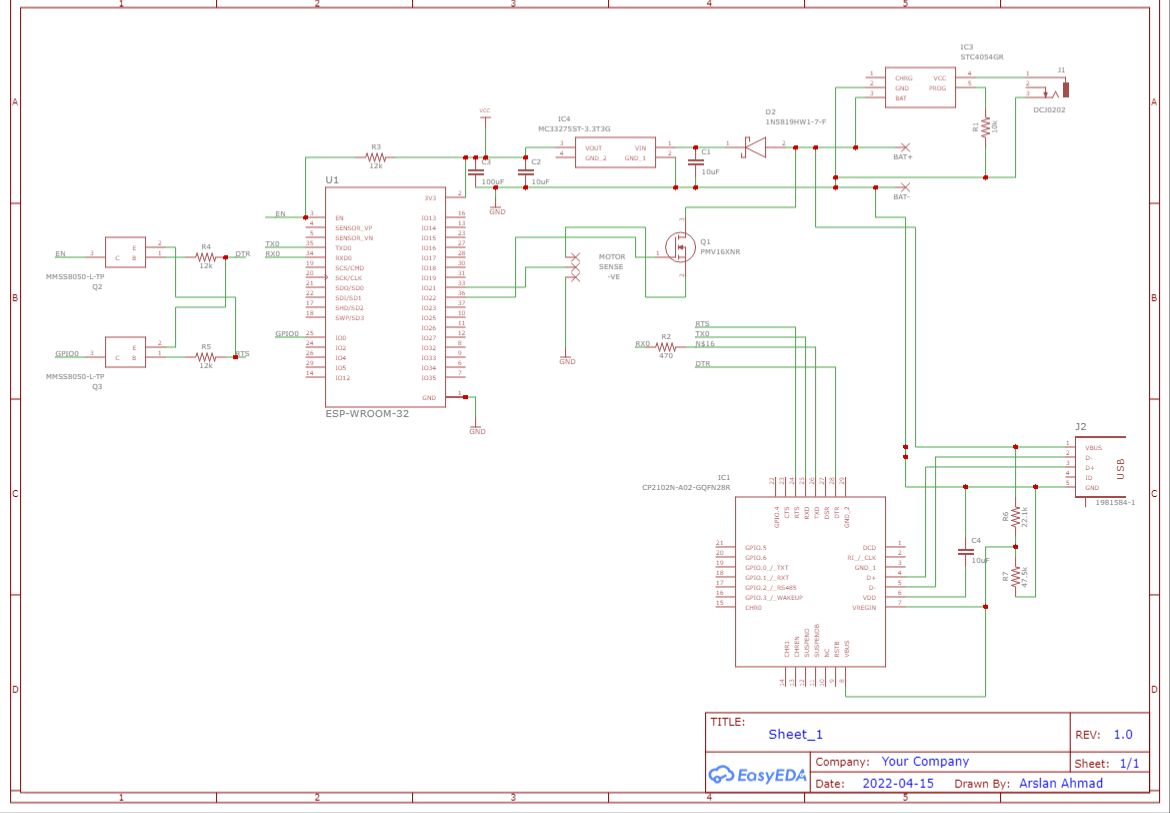Select the R3 12k resistor symbol
The height and width of the screenshot is (813, 1170).
pos(376,157)
